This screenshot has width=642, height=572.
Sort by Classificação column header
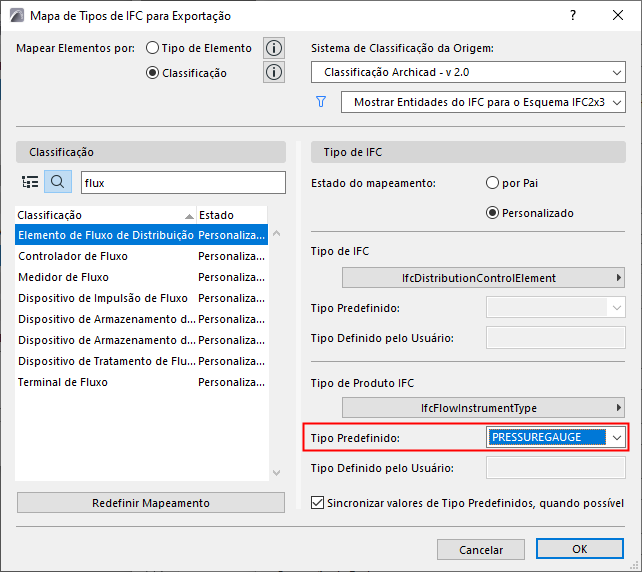(x=106, y=215)
